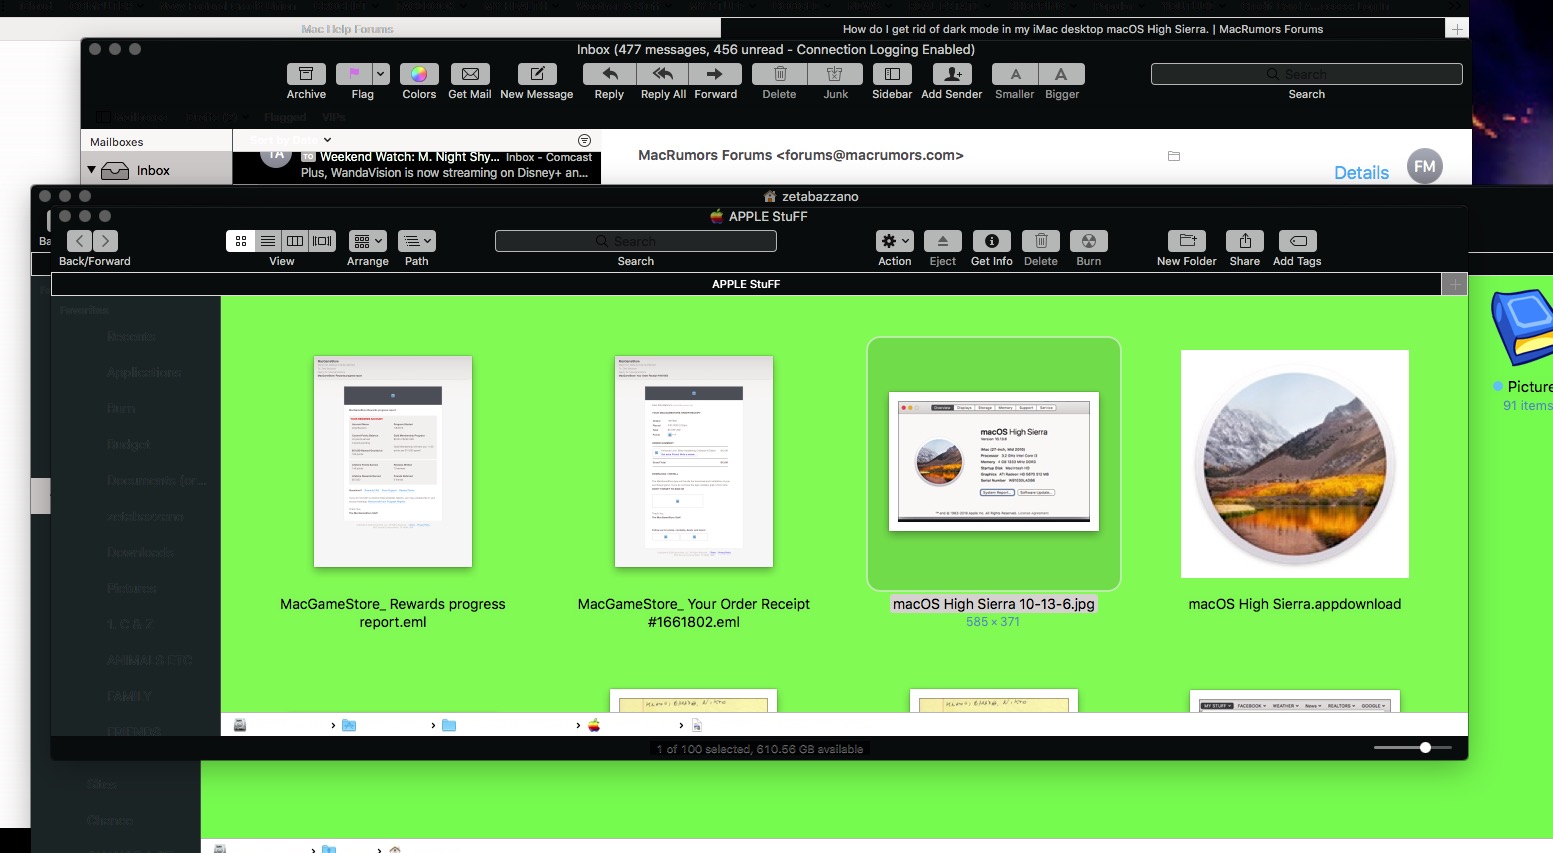The width and height of the screenshot is (1553, 853).
Task: Flag the message in Mail toolbar
Action: coord(354,74)
